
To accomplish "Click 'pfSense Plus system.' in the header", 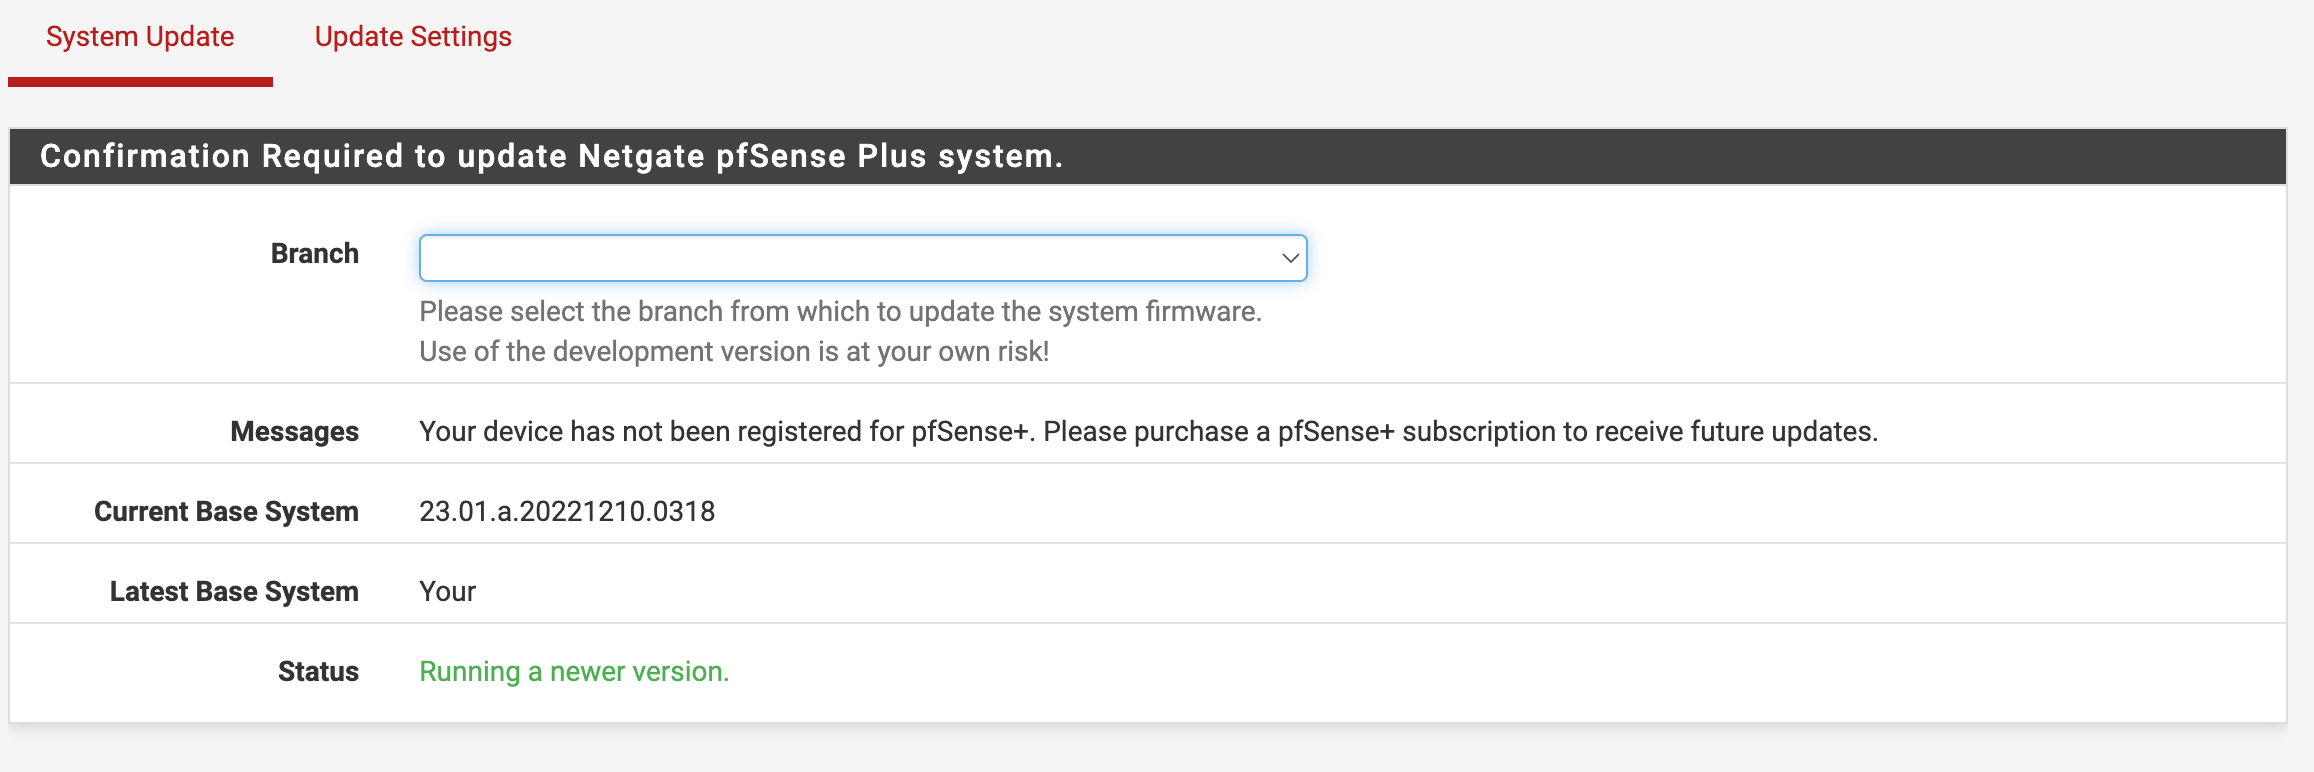I will pyautogui.click(x=889, y=156).
